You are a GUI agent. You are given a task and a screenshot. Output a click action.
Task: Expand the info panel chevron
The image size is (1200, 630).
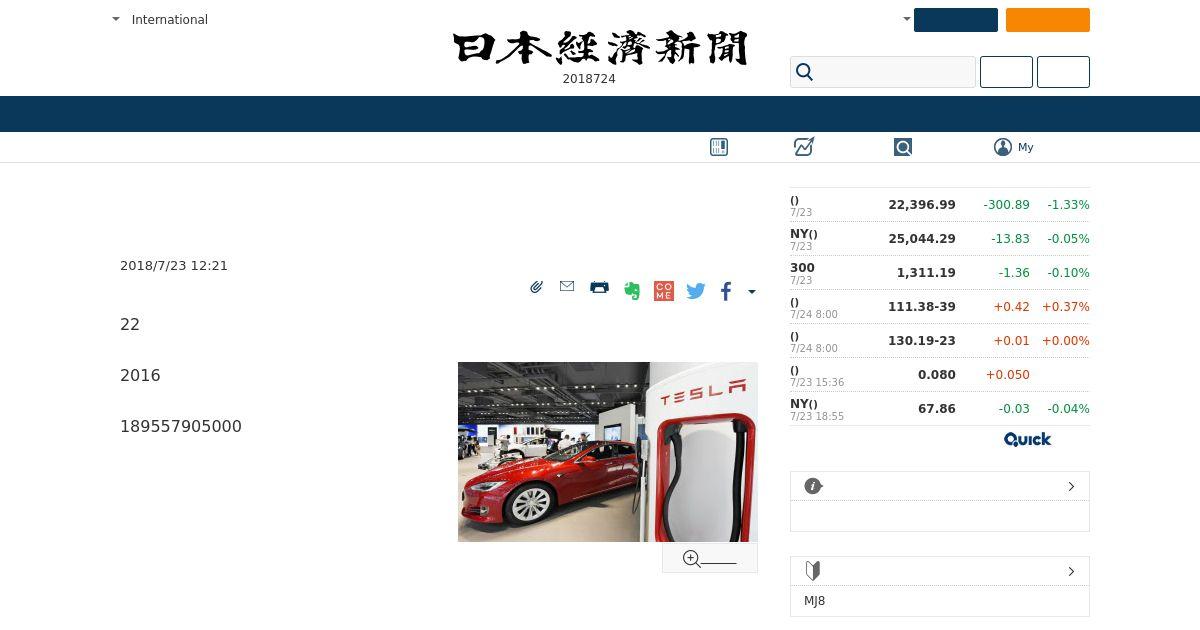[x=1071, y=486]
